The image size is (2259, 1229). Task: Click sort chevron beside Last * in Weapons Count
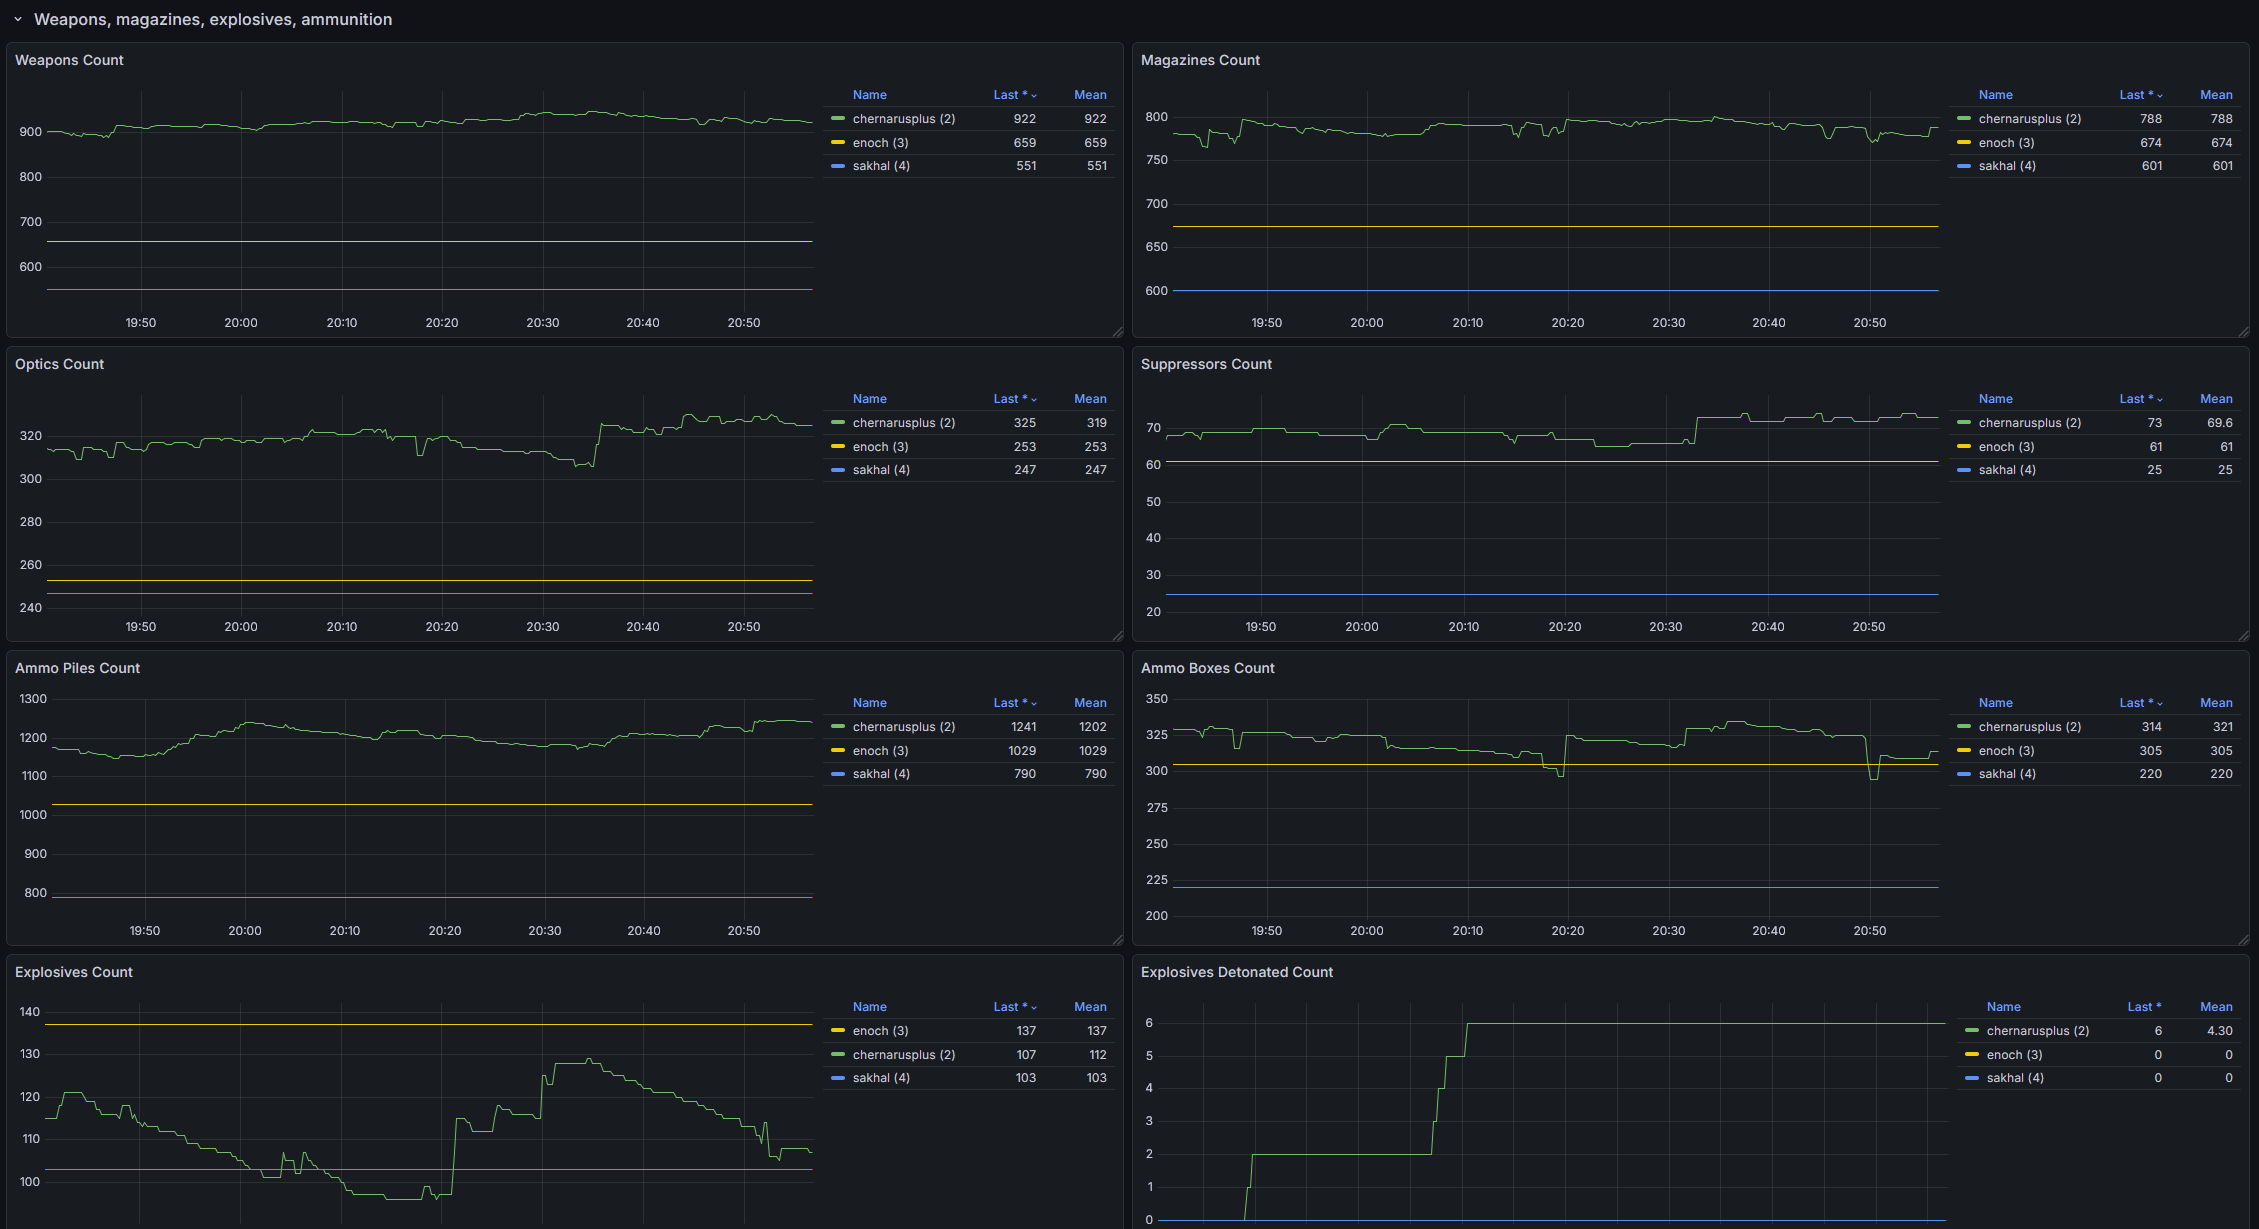pyautogui.click(x=1034, y=96)
